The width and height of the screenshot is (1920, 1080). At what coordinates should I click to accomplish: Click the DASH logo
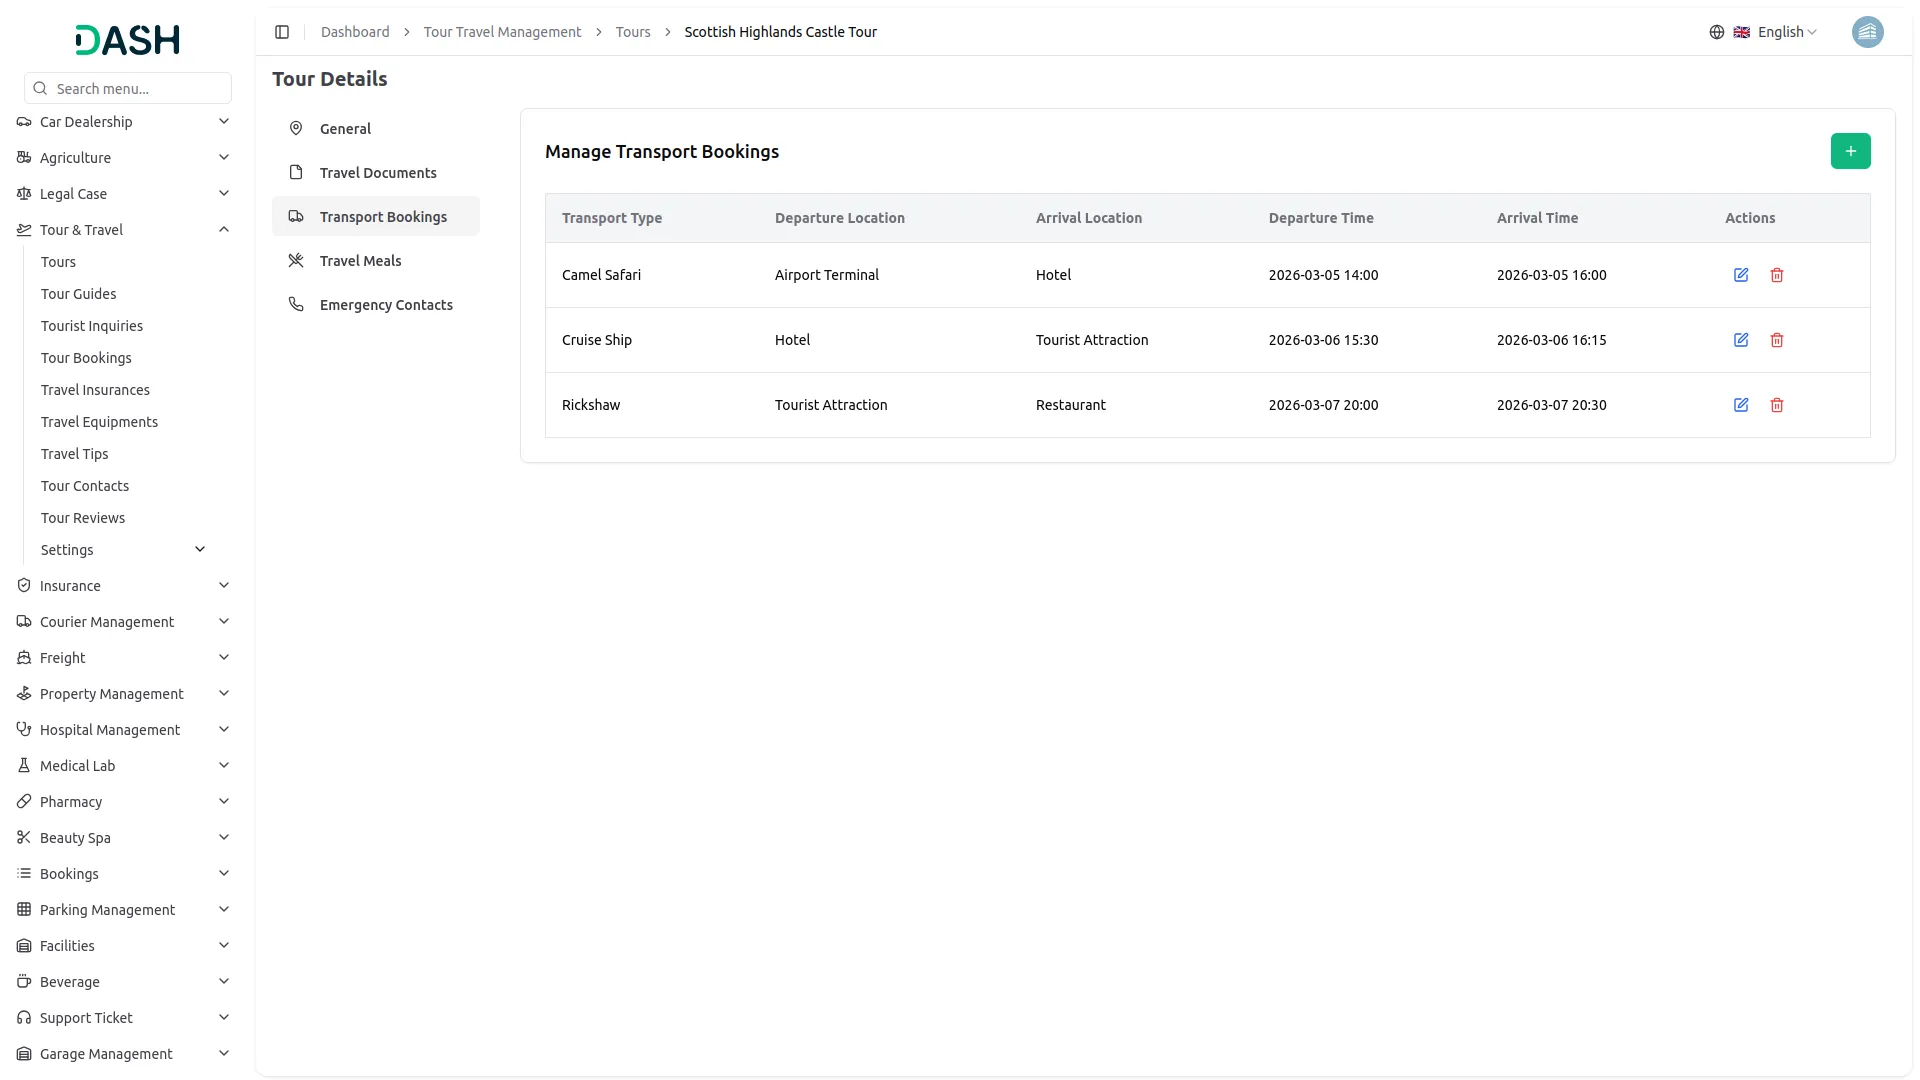(128, 40)
